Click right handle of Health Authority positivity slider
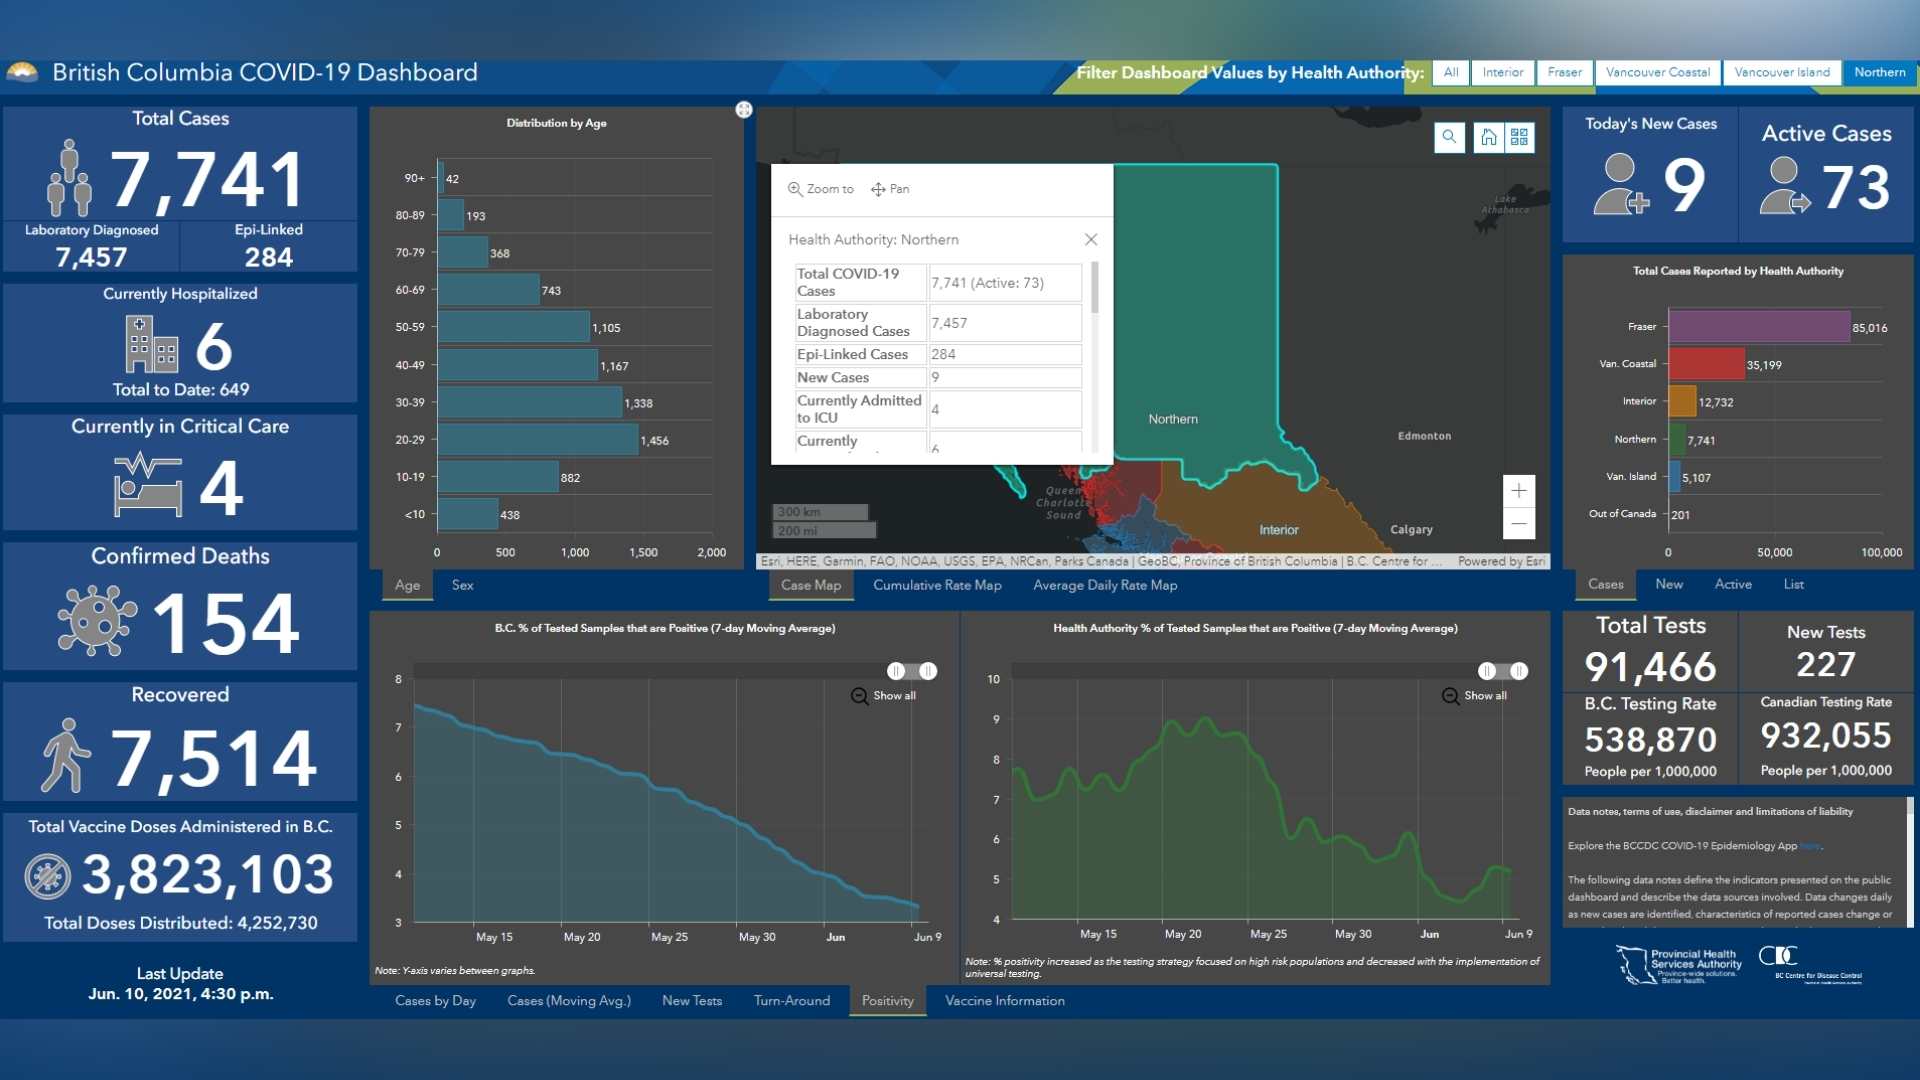Image resolution: width=1920 pixels, height=1080 pixels. coord(1519,671)
